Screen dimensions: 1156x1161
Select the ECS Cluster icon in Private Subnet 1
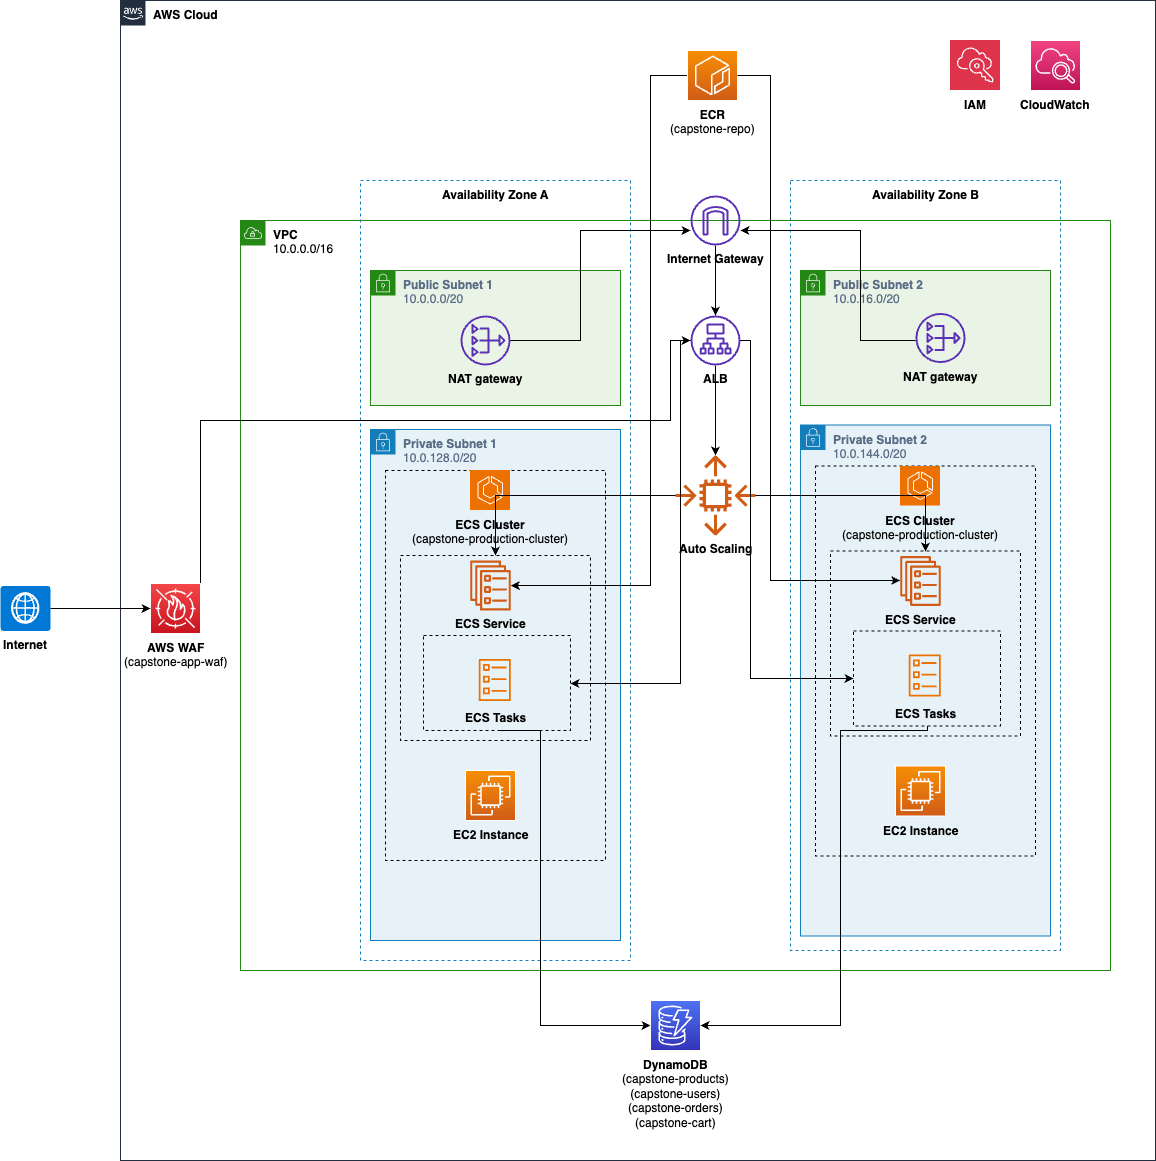489,490
